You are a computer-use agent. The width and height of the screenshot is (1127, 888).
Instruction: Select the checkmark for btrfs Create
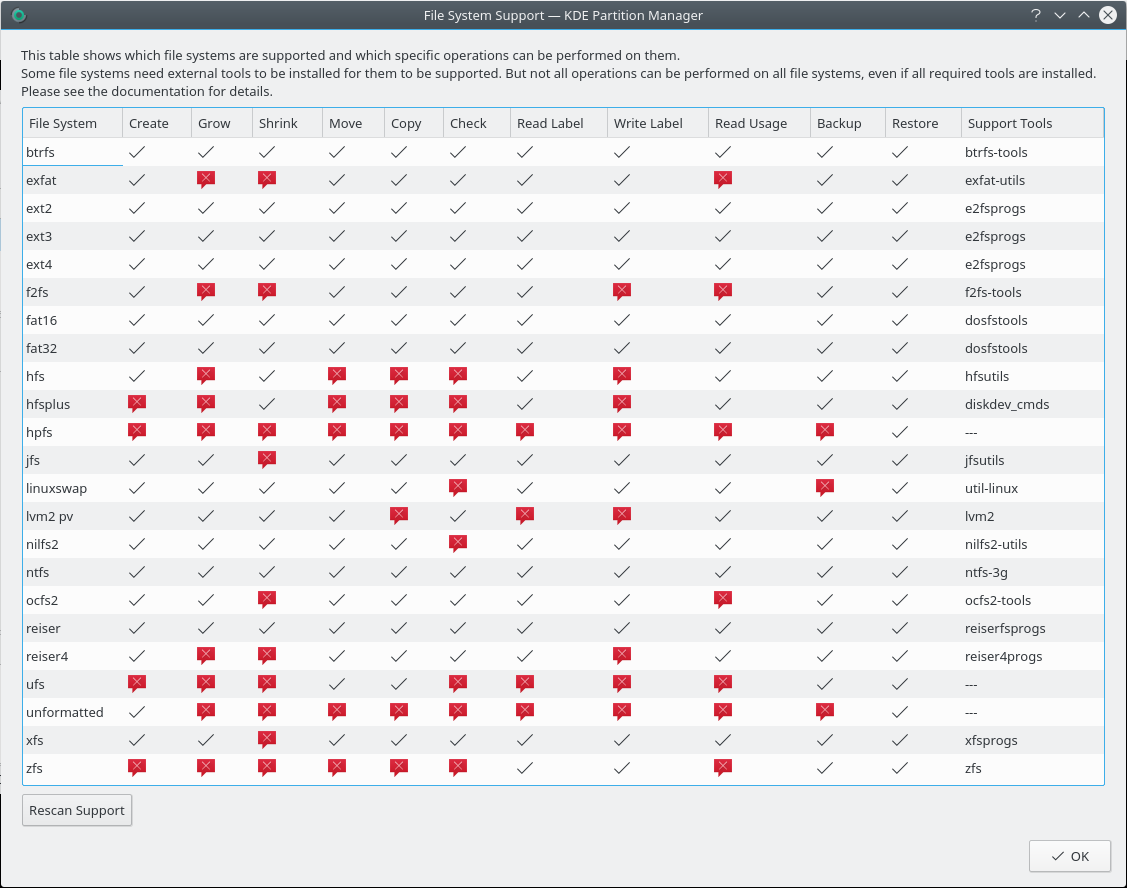click(137, 152)
